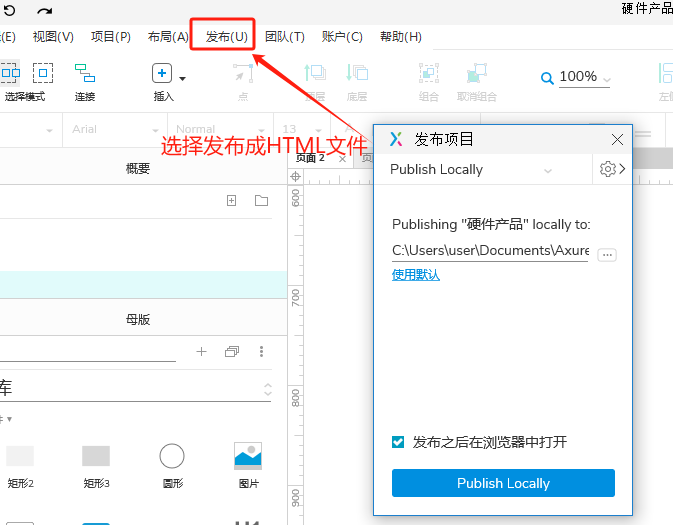The image size is (673, 525).
Task: Select the 矩形2 widget
Action: [x=20, y=466]
